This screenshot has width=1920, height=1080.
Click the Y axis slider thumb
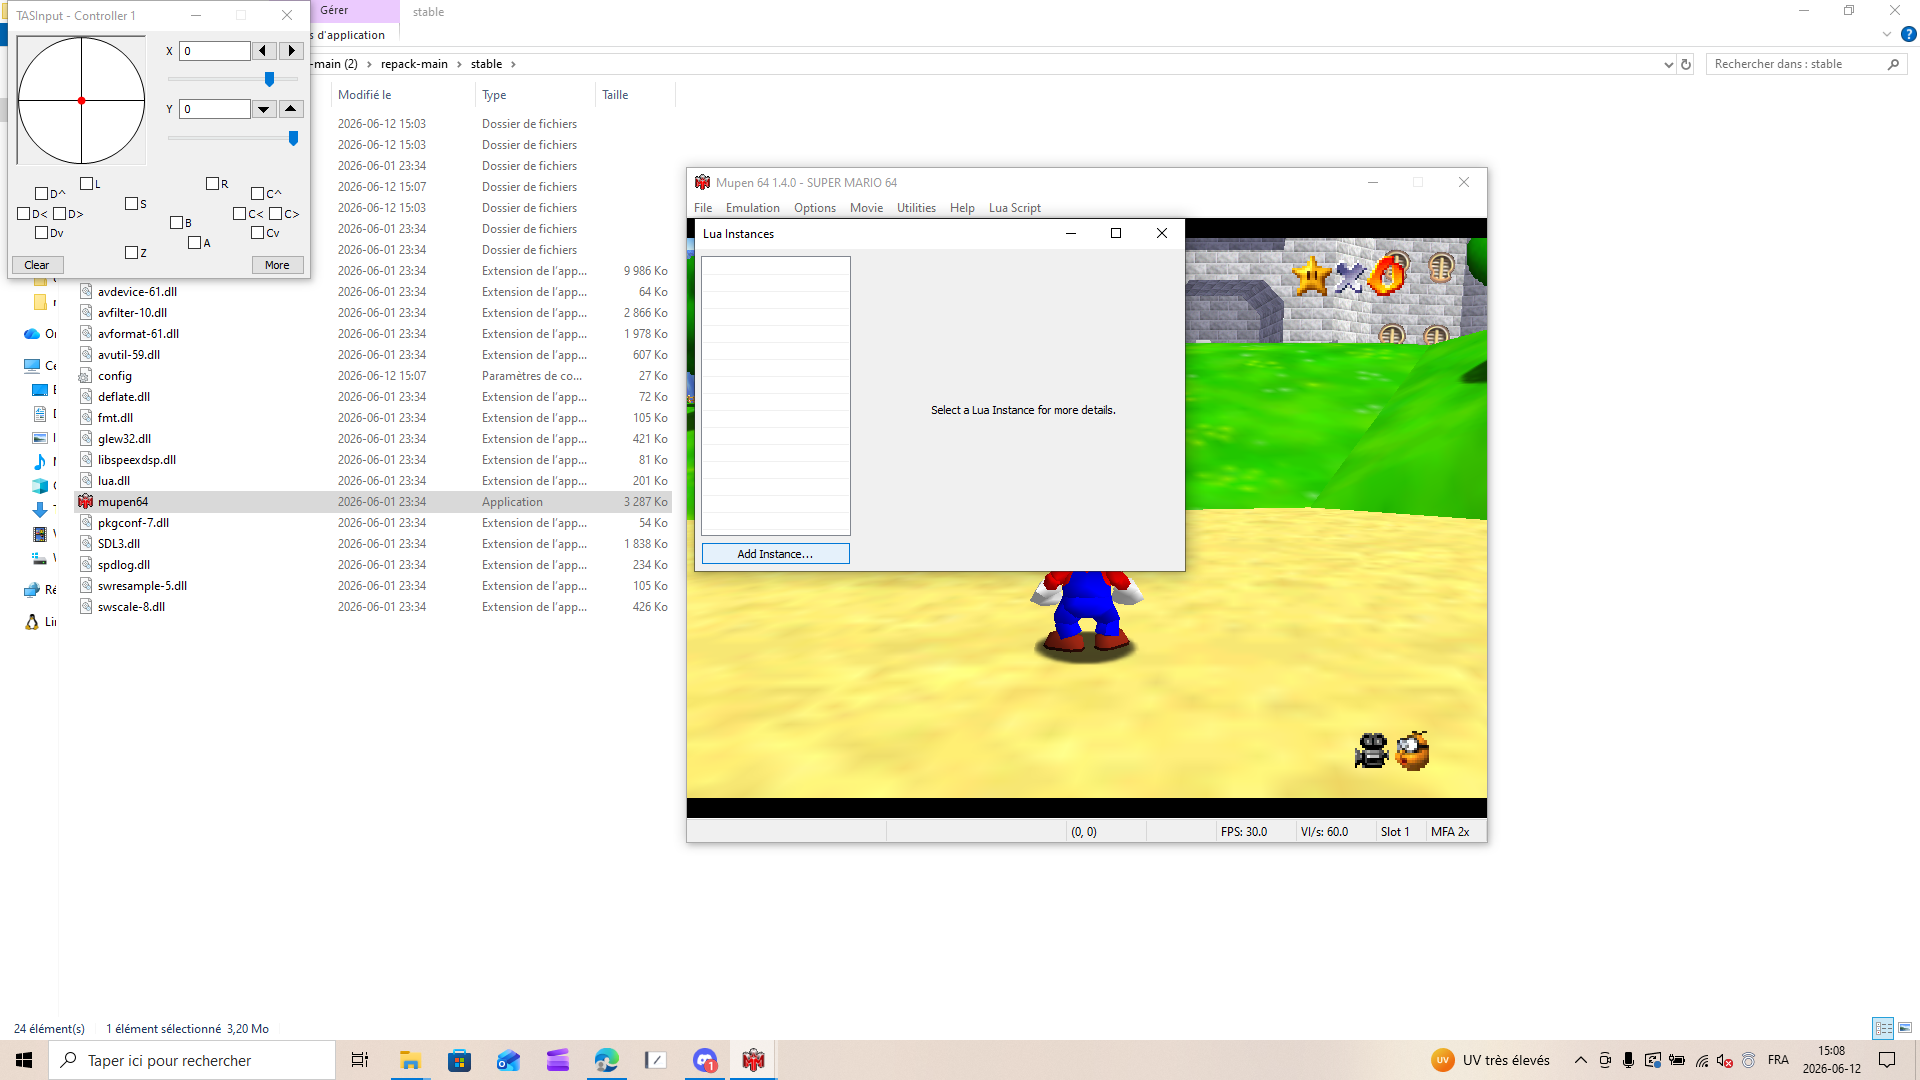(293, 138)
